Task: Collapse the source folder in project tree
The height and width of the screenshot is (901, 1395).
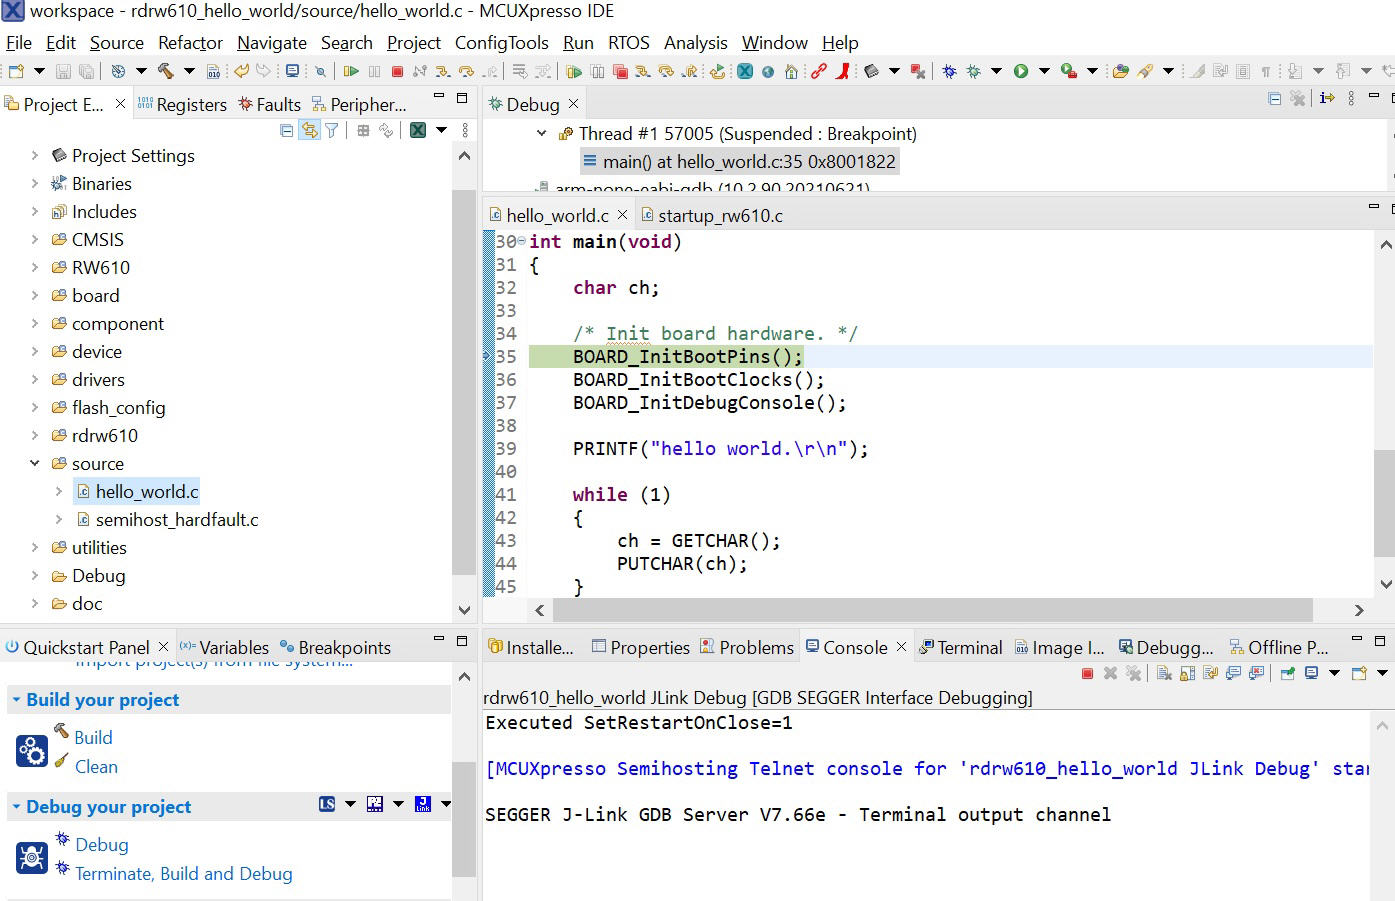Action: [35, 464]
